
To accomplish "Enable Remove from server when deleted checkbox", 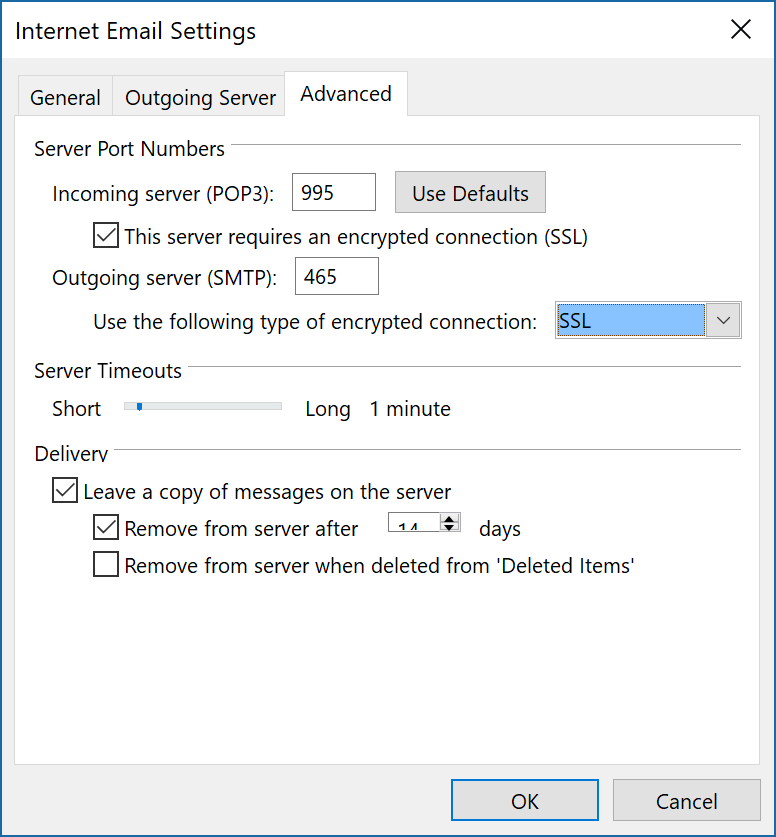I will pos(105,565).
